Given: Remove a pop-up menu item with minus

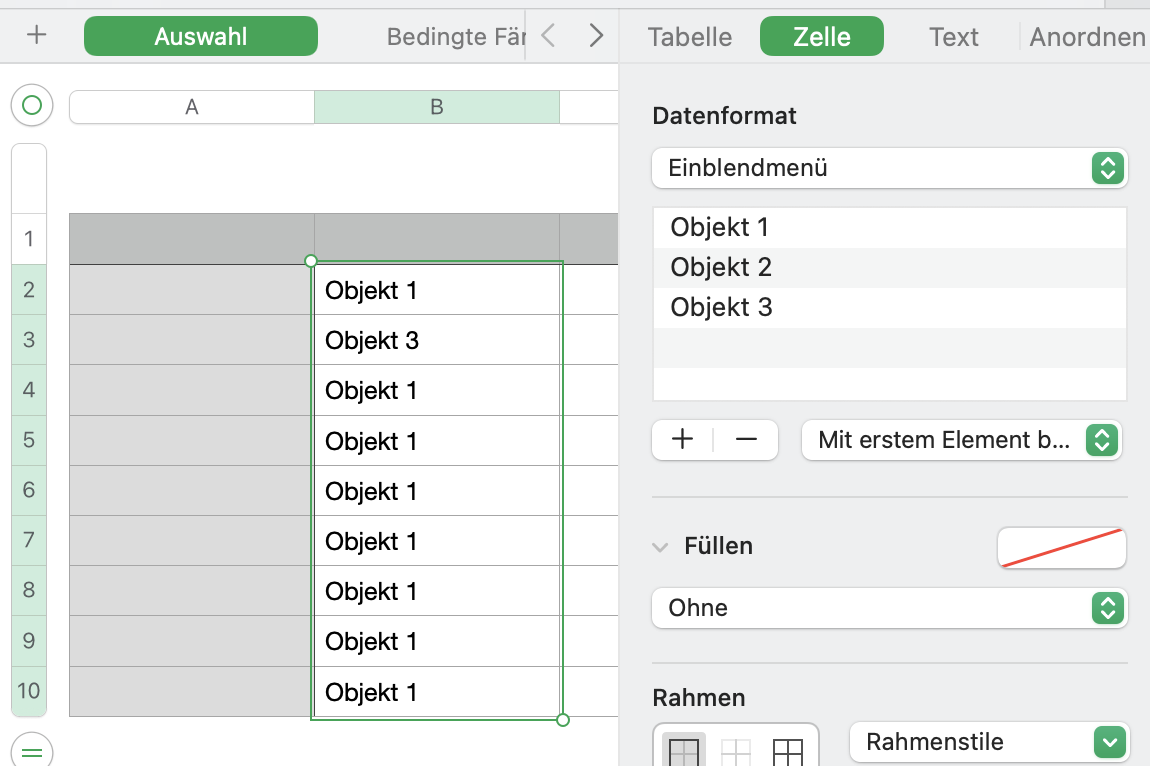Looking at the screenshot, I should coord(746,440).
